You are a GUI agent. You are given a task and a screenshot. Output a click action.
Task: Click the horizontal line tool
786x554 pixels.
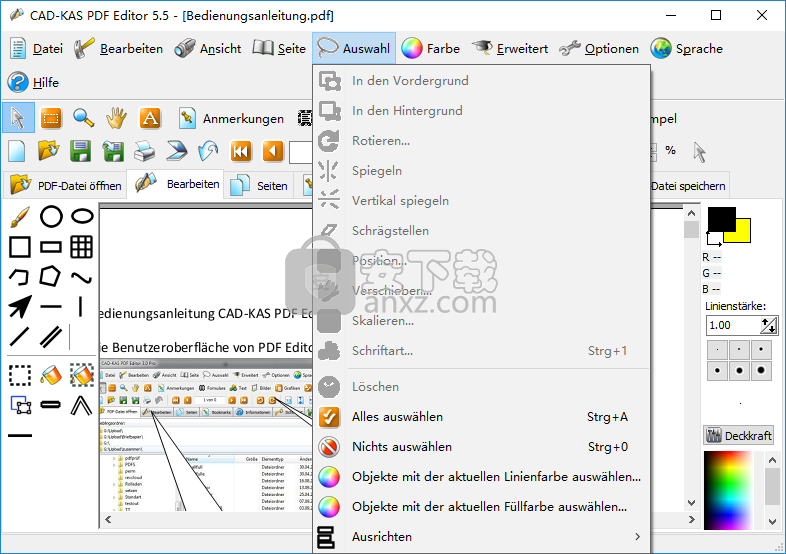(x=51, y=306)
